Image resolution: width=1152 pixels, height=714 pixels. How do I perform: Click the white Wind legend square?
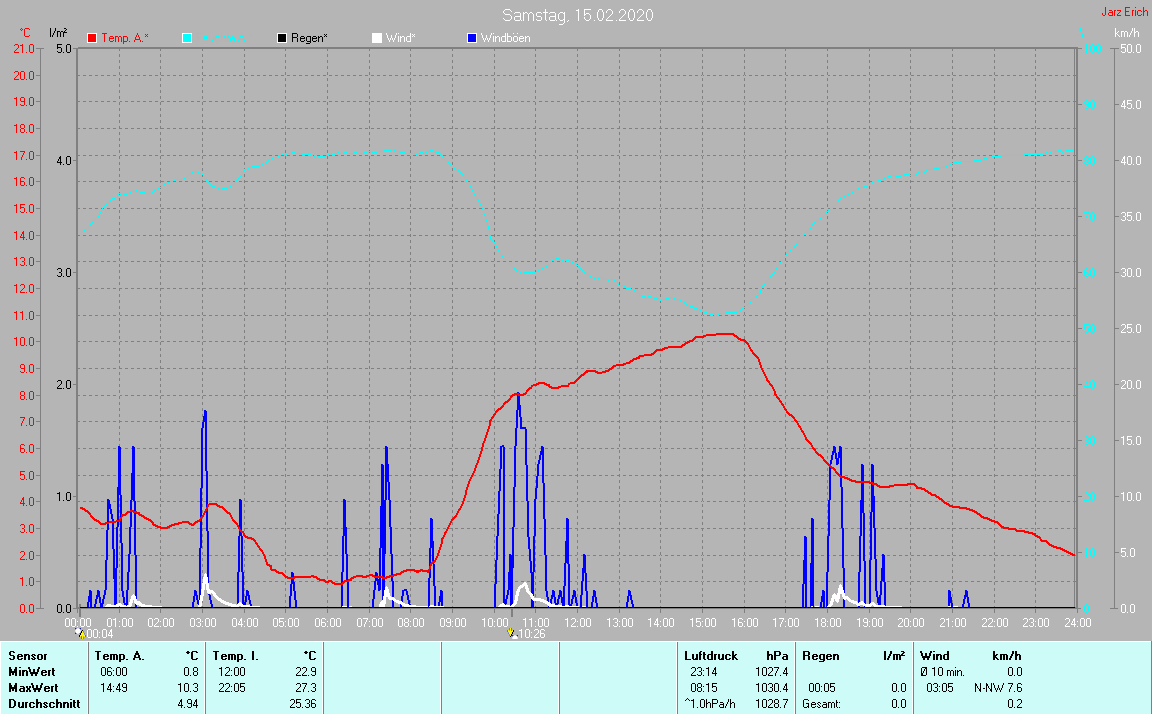click(x=376, y=38)
